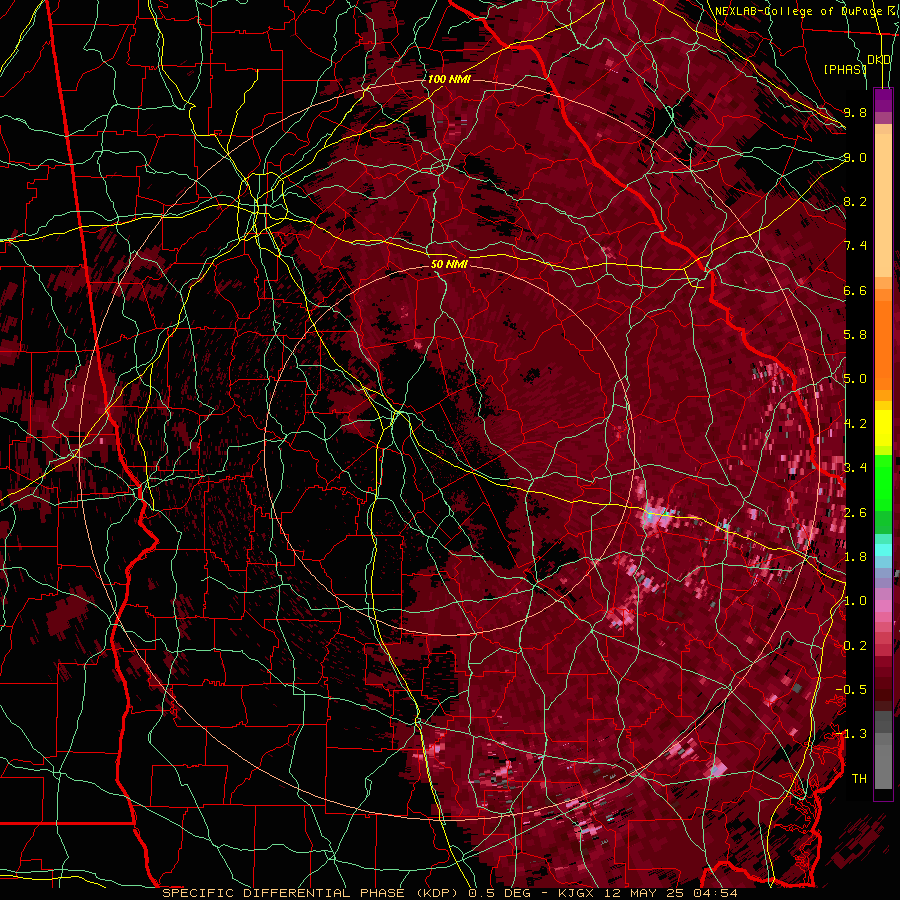Click the -1.3 value on the color scale

(851, 734)
